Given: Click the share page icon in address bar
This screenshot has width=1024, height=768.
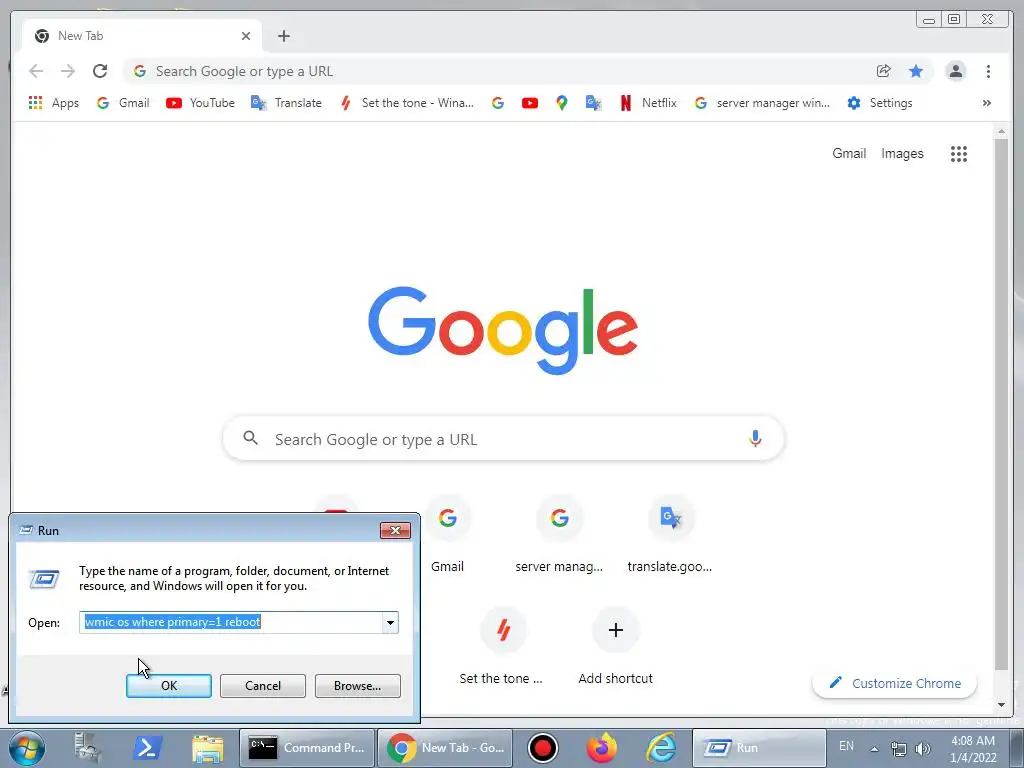Looking at the screenshot, I should click(x=884, y=71).
